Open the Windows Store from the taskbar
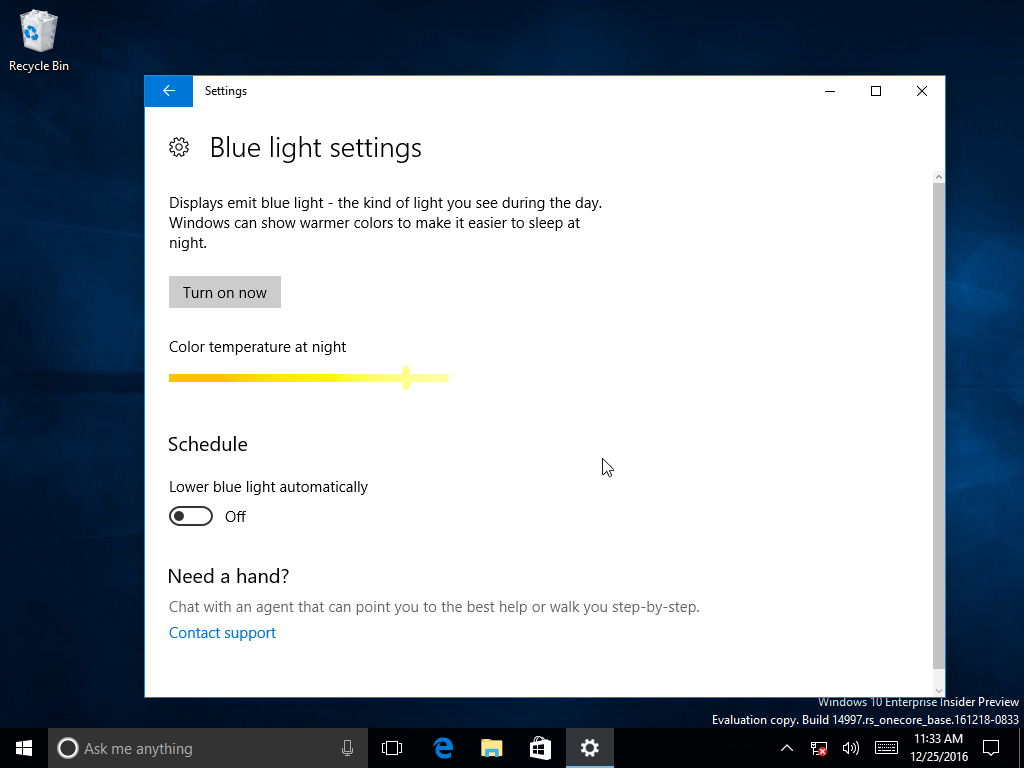This screenshot has height=768, width=1024. (540, 748)
